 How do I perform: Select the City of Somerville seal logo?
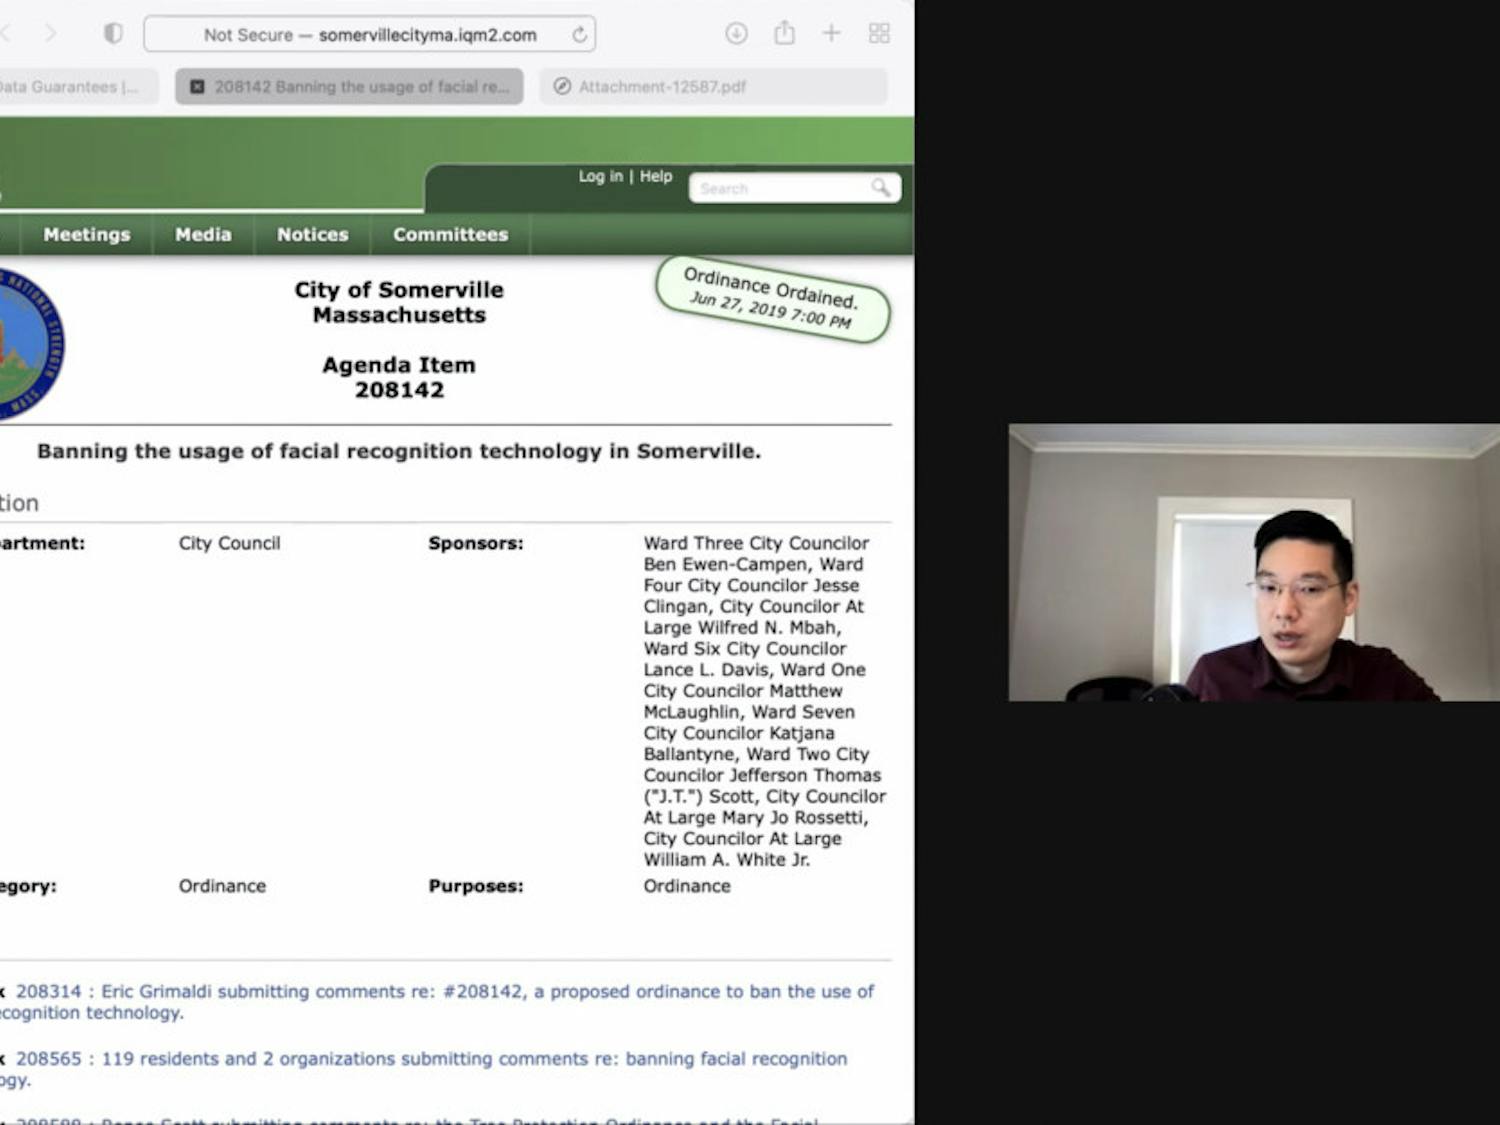22,340
